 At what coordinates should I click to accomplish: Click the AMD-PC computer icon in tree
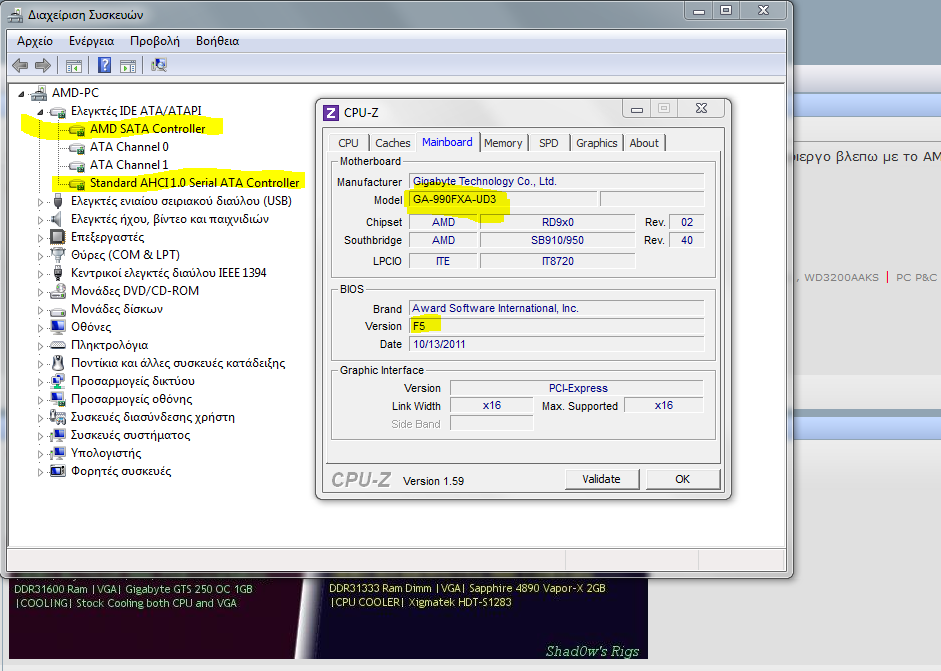[x=39, y=93]
